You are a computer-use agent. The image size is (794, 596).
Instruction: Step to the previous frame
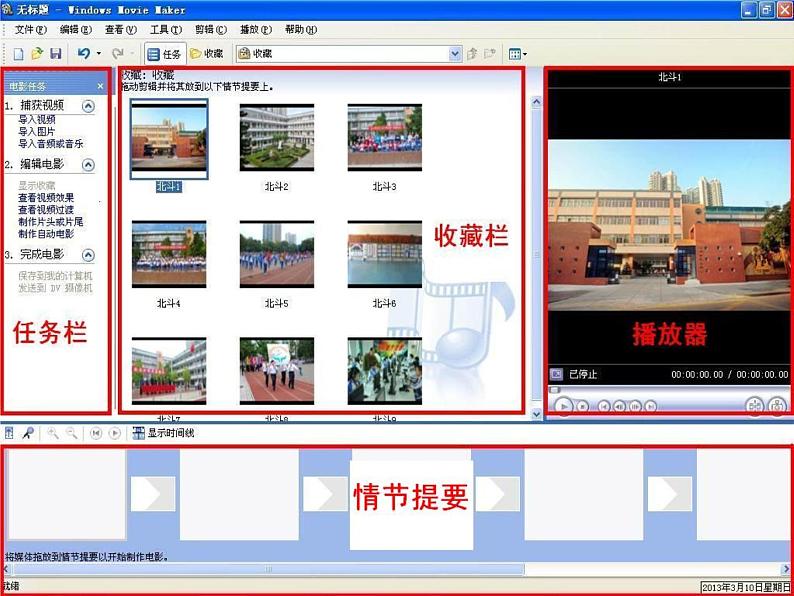(x=619, y=406)
